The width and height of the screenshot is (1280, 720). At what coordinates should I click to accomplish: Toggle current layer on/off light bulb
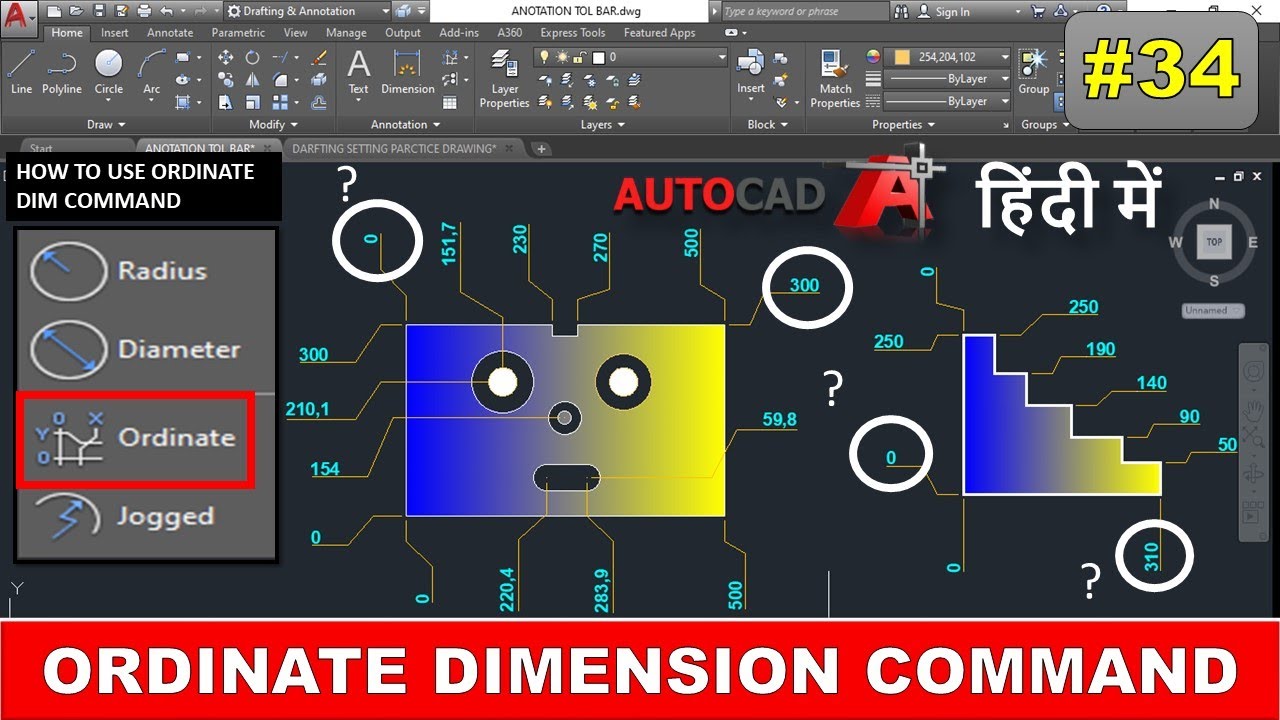[x=544, y=58]
